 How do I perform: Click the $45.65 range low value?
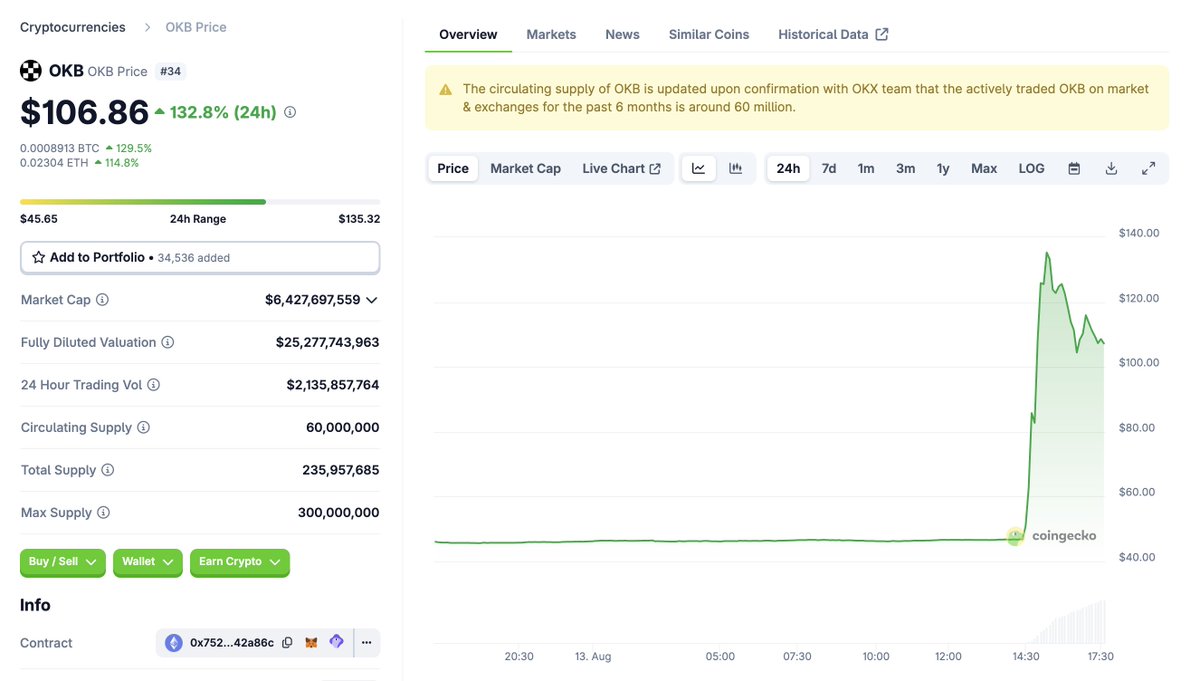click(39, 219)
